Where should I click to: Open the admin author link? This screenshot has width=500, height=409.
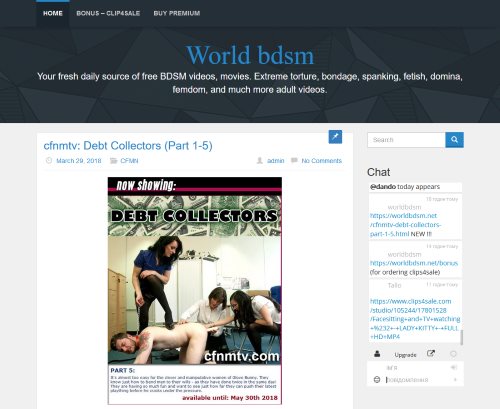click(x=276, y=161)
